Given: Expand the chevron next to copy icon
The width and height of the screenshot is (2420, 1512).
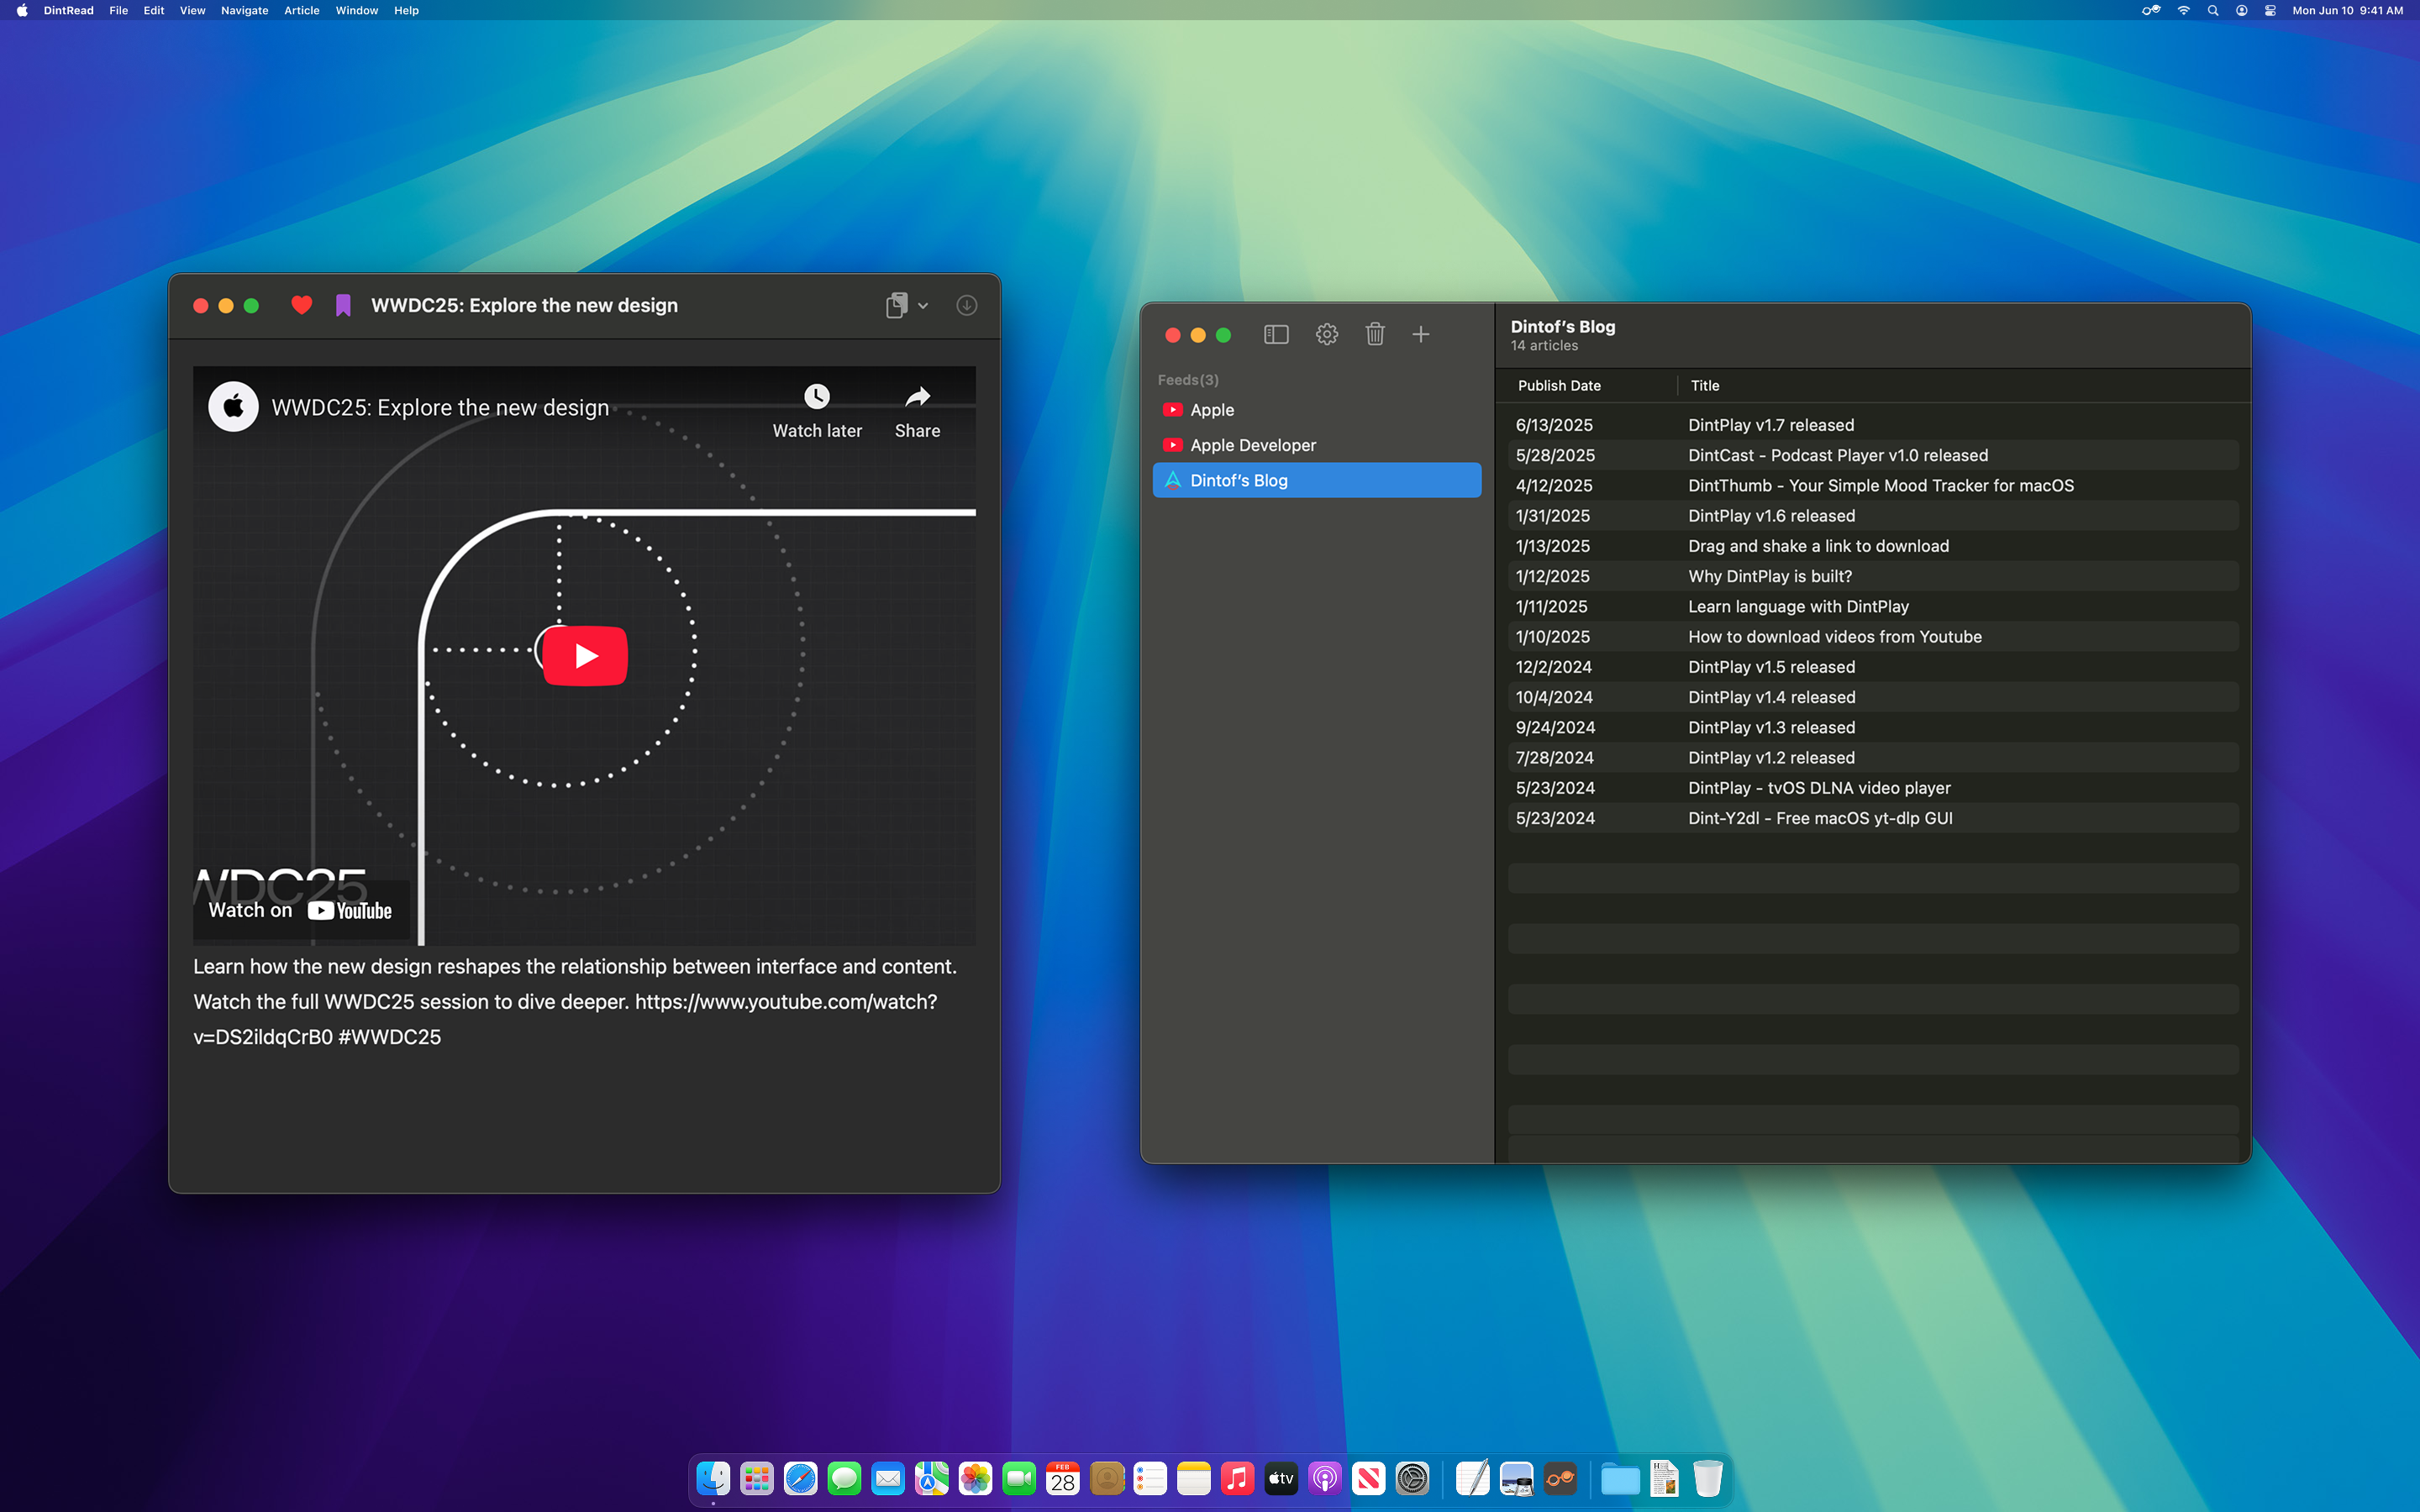Looking at the screenshot, I should [923, 306].
